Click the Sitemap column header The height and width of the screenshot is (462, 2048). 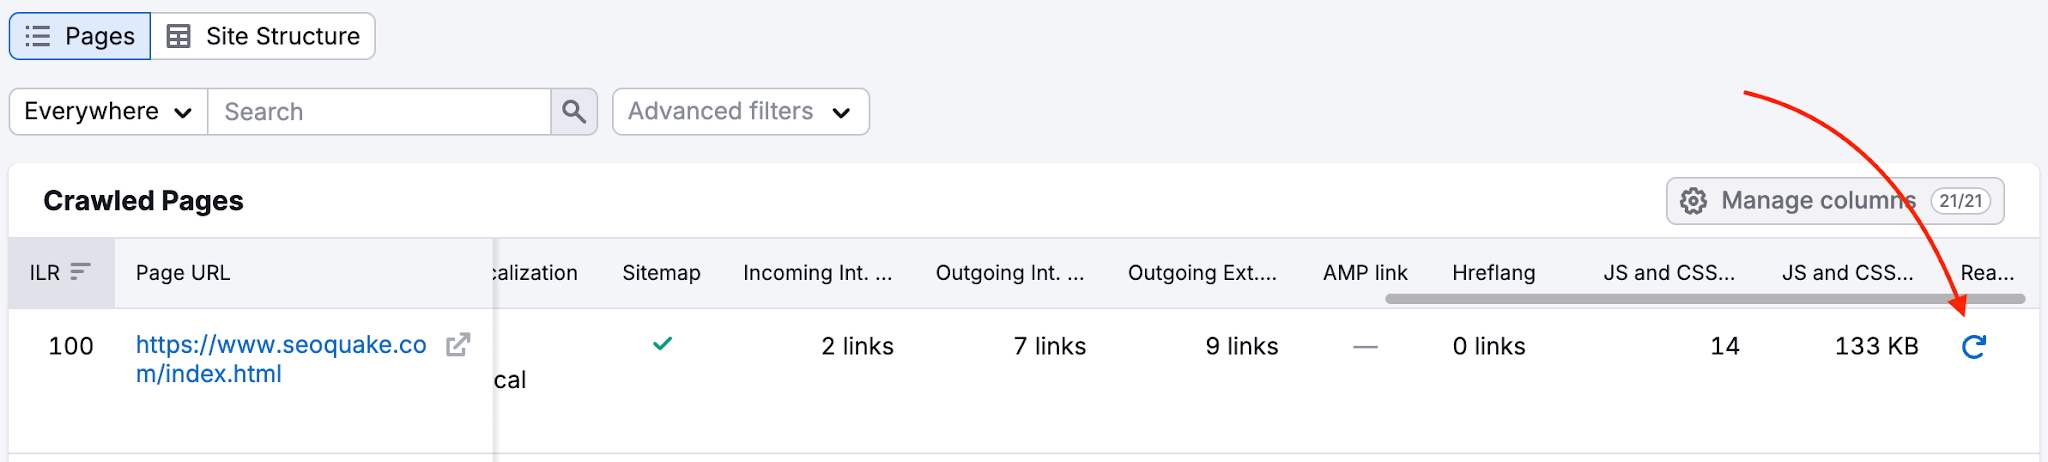click(x=661, y=273)
